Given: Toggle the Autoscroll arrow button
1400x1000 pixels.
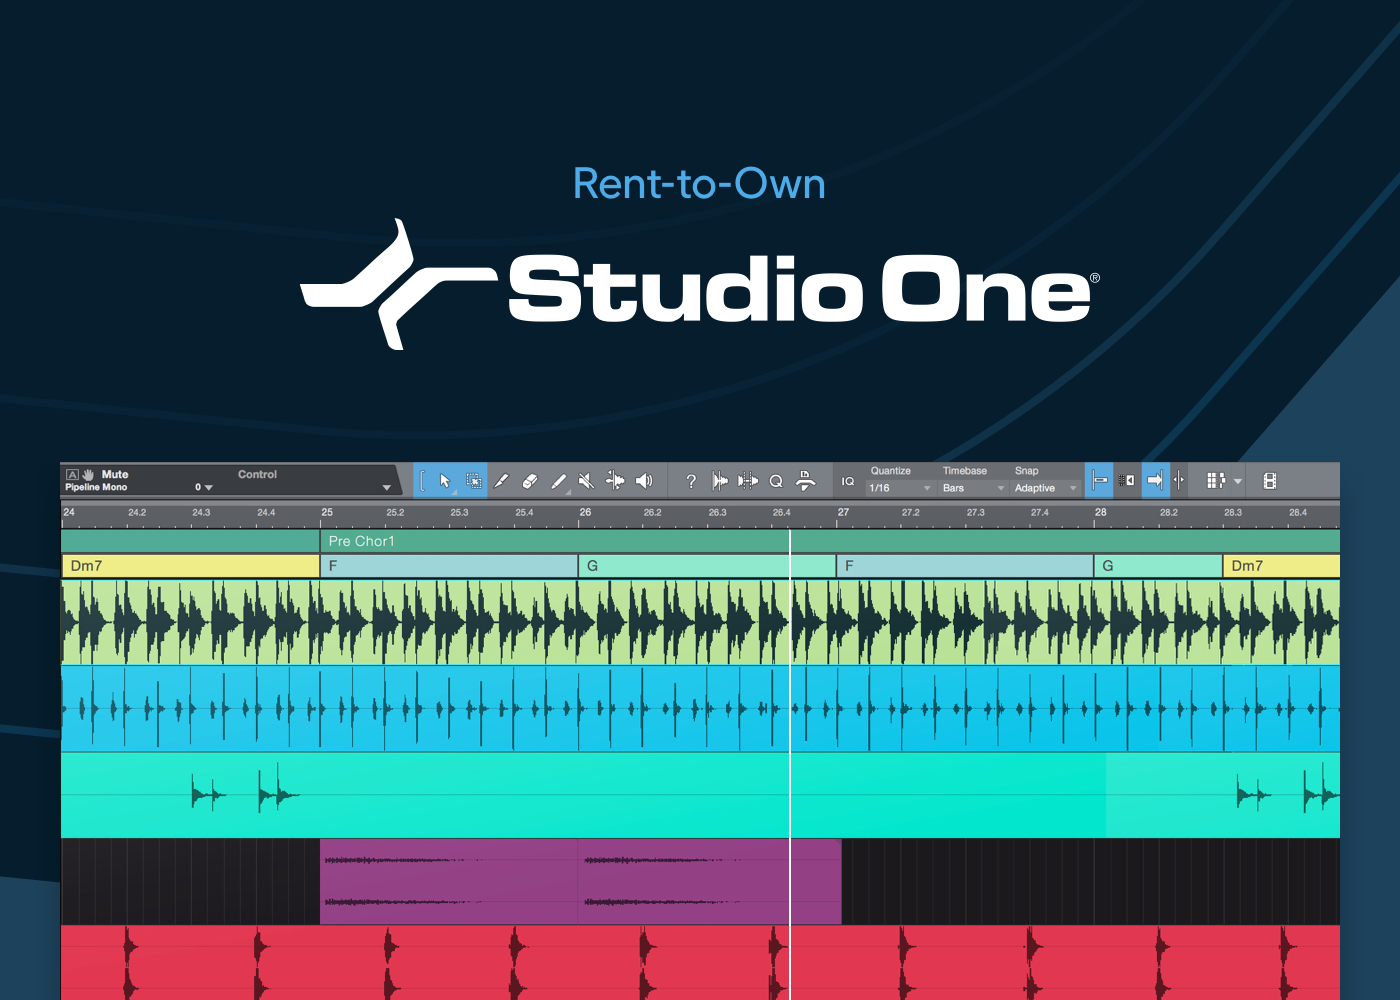Looking at the screenshot, I should [1155, 481].
